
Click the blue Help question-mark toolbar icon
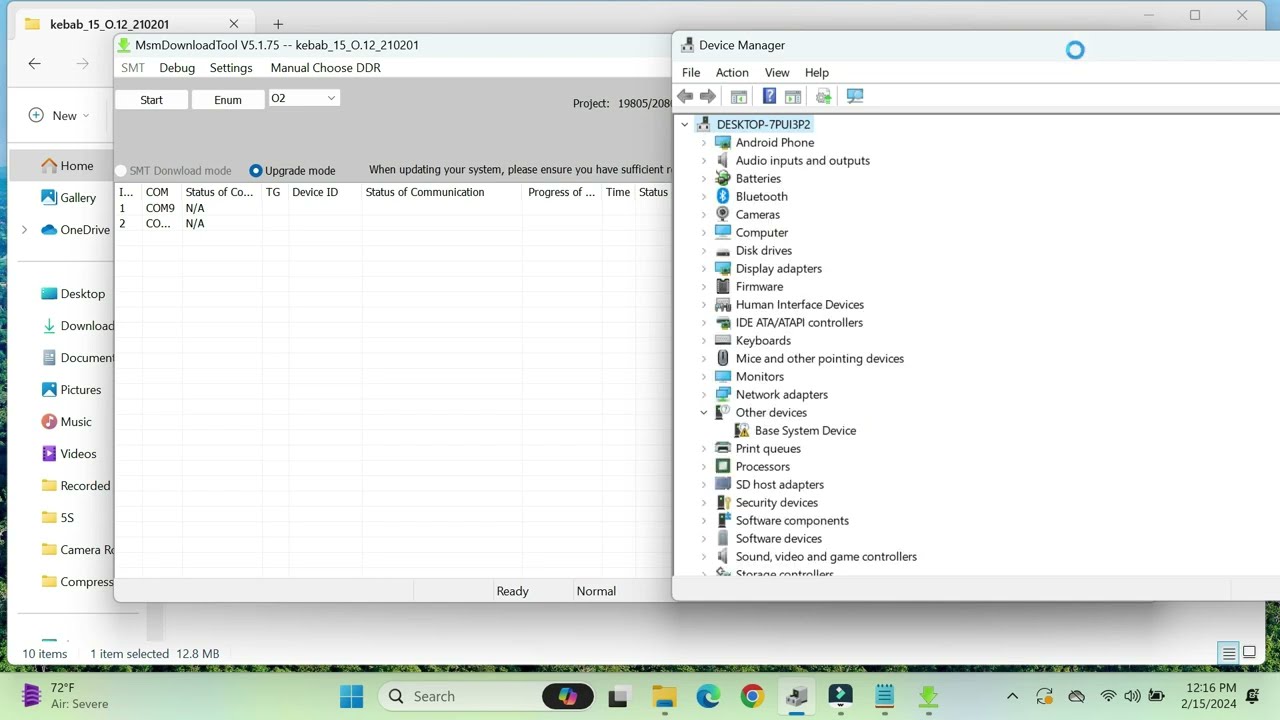pyautogui.click(x=769, y=96)
